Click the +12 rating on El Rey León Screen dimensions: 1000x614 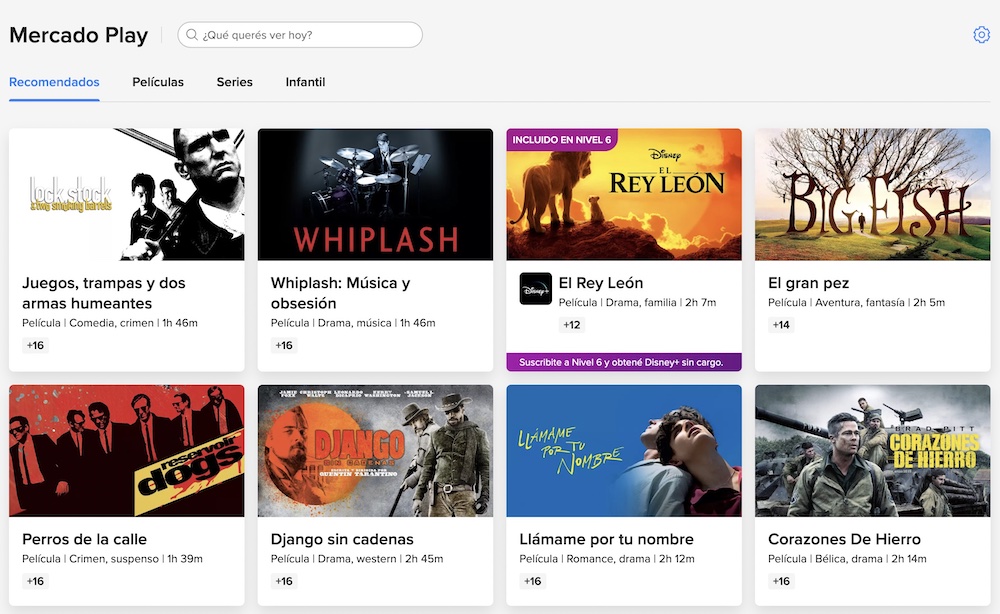coord(572,325)
